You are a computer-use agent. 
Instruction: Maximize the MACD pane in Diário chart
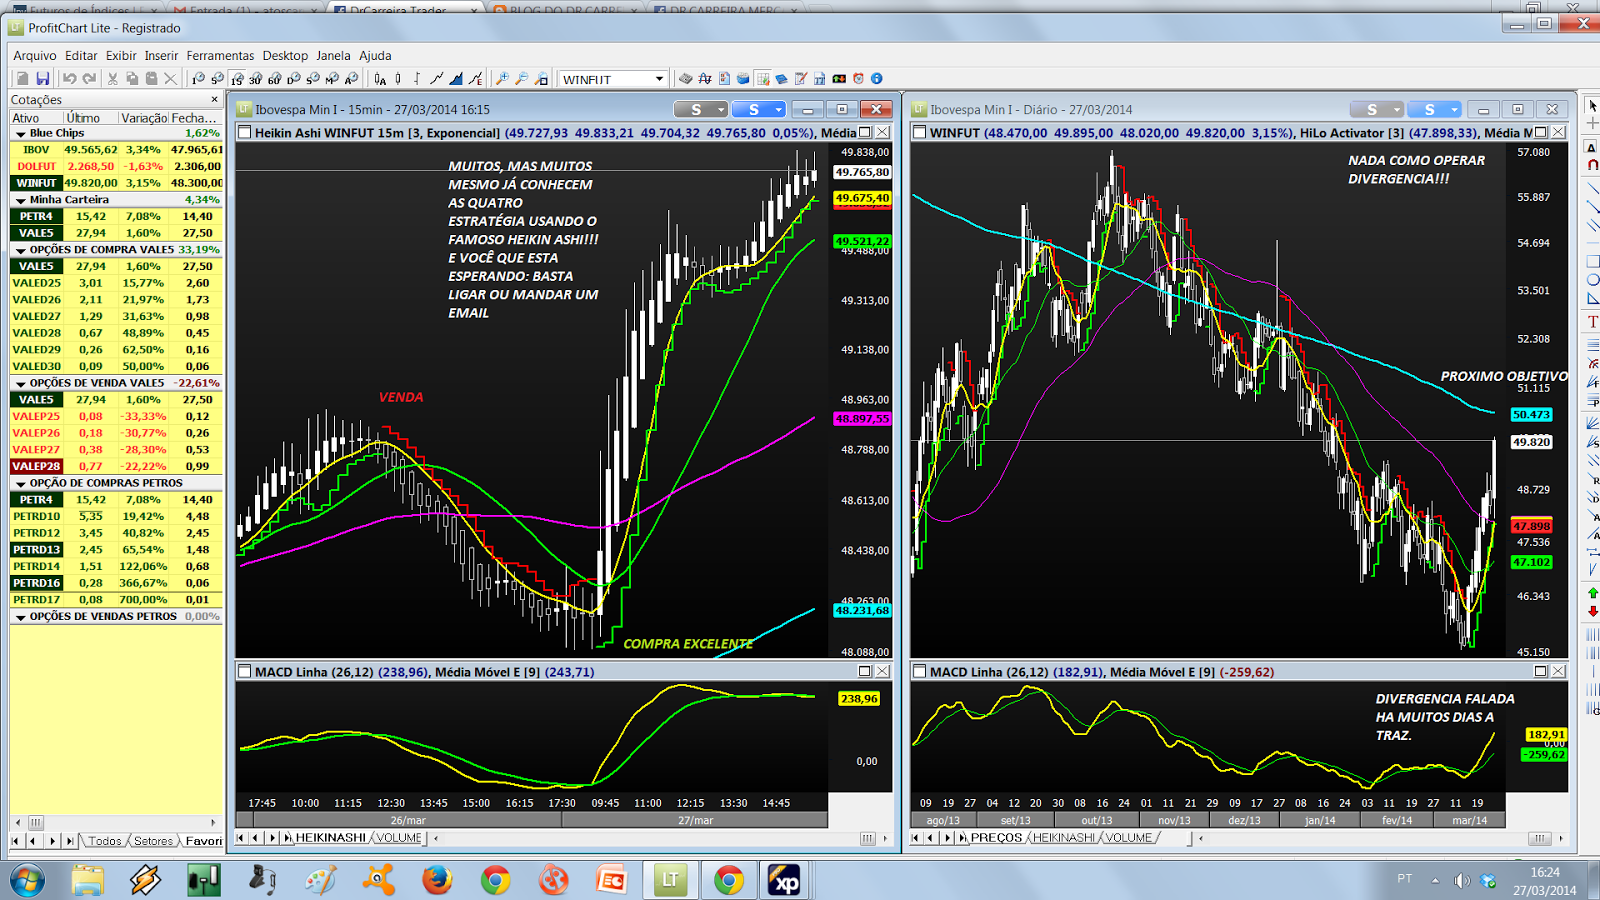(x=1541, y=672)
